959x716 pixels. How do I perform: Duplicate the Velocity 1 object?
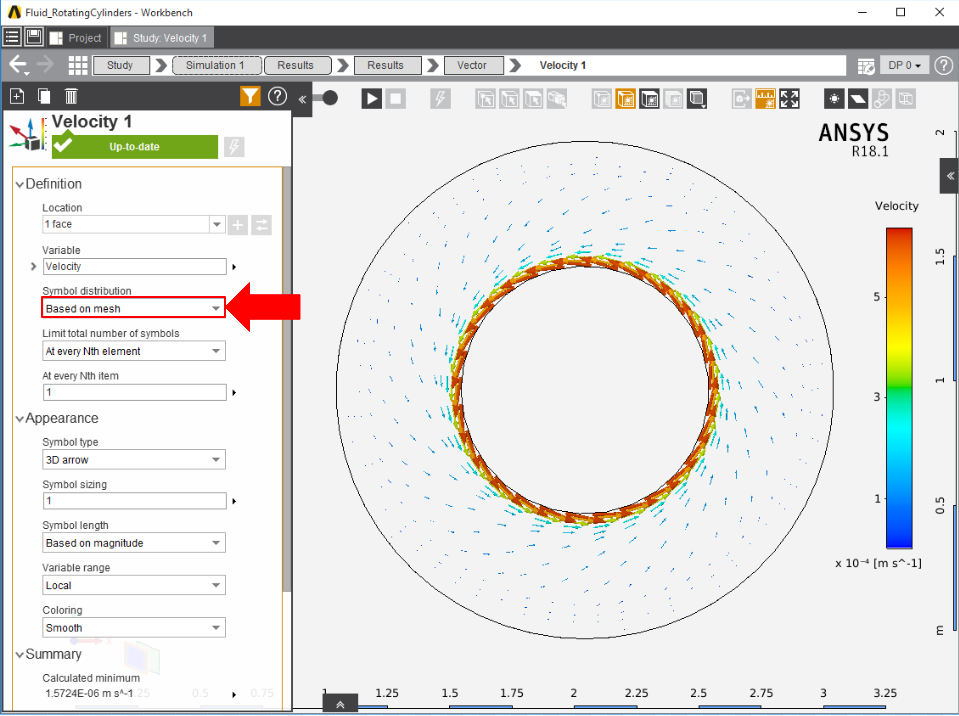[x=43, y=96]
